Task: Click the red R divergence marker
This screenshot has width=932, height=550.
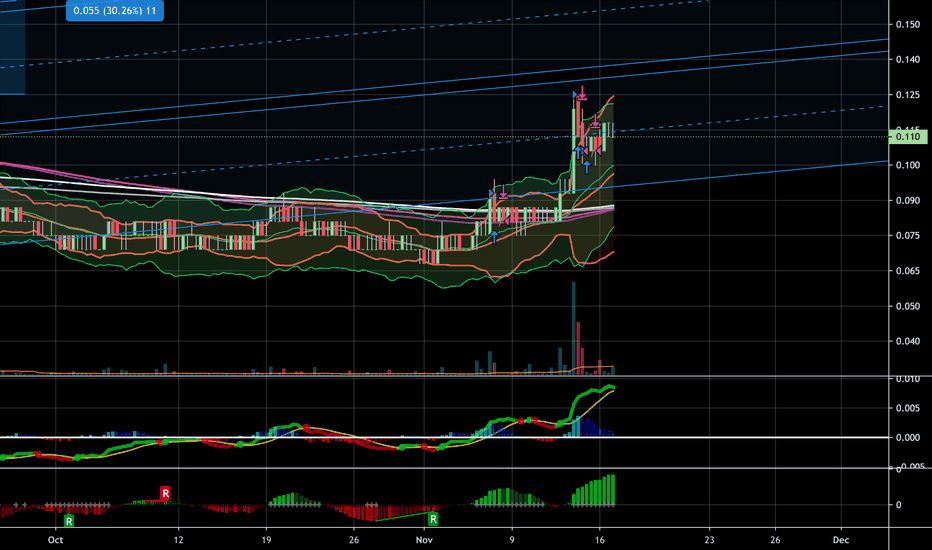Action: click(x=165, y=493)
